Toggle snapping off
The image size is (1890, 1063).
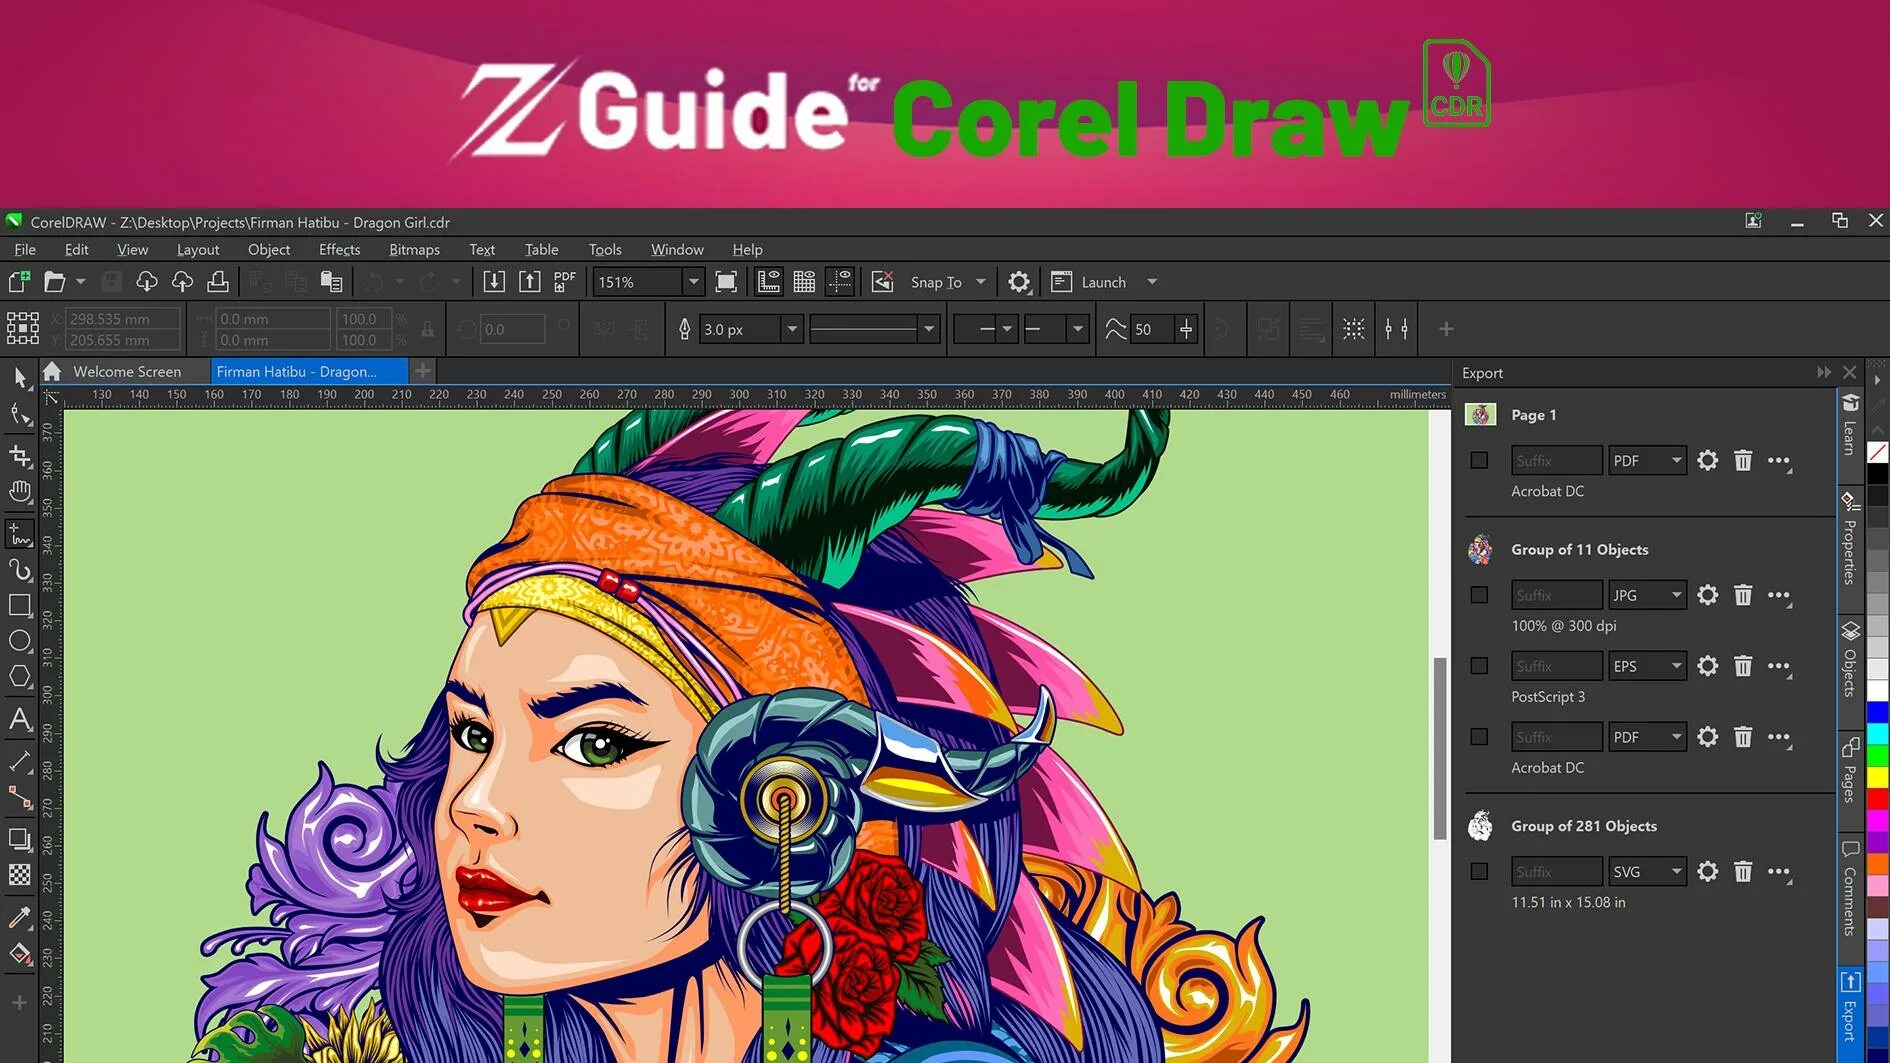[883, 282]
